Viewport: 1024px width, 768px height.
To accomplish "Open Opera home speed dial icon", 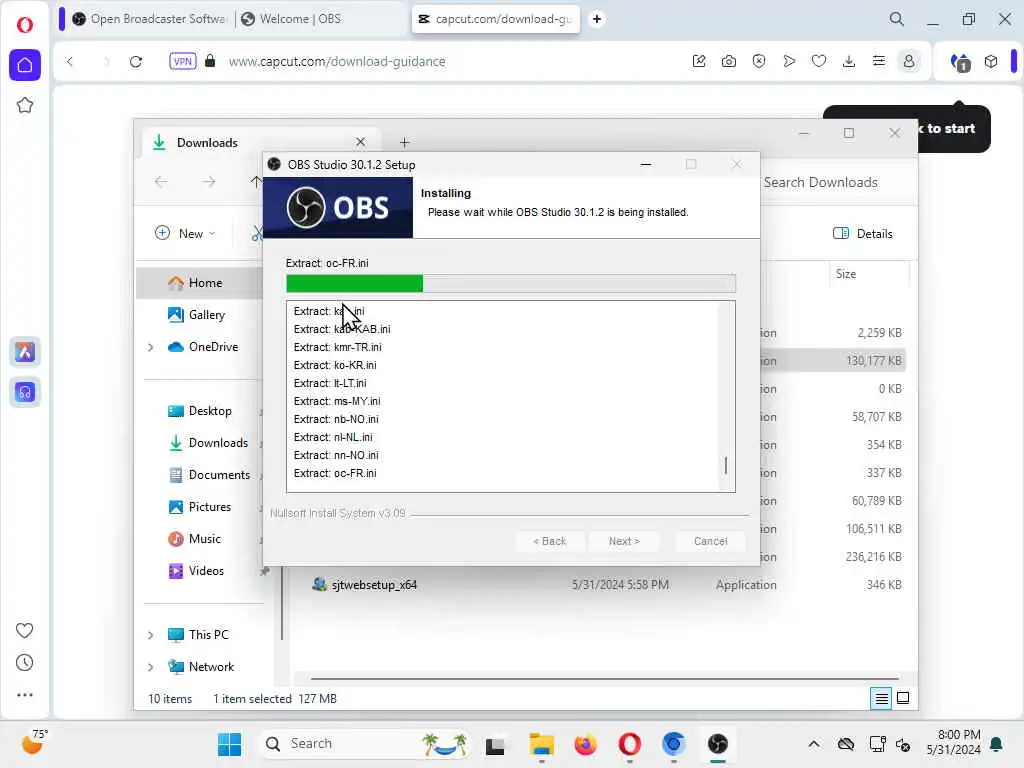I will pyautogui.click(x=25, y=65).
